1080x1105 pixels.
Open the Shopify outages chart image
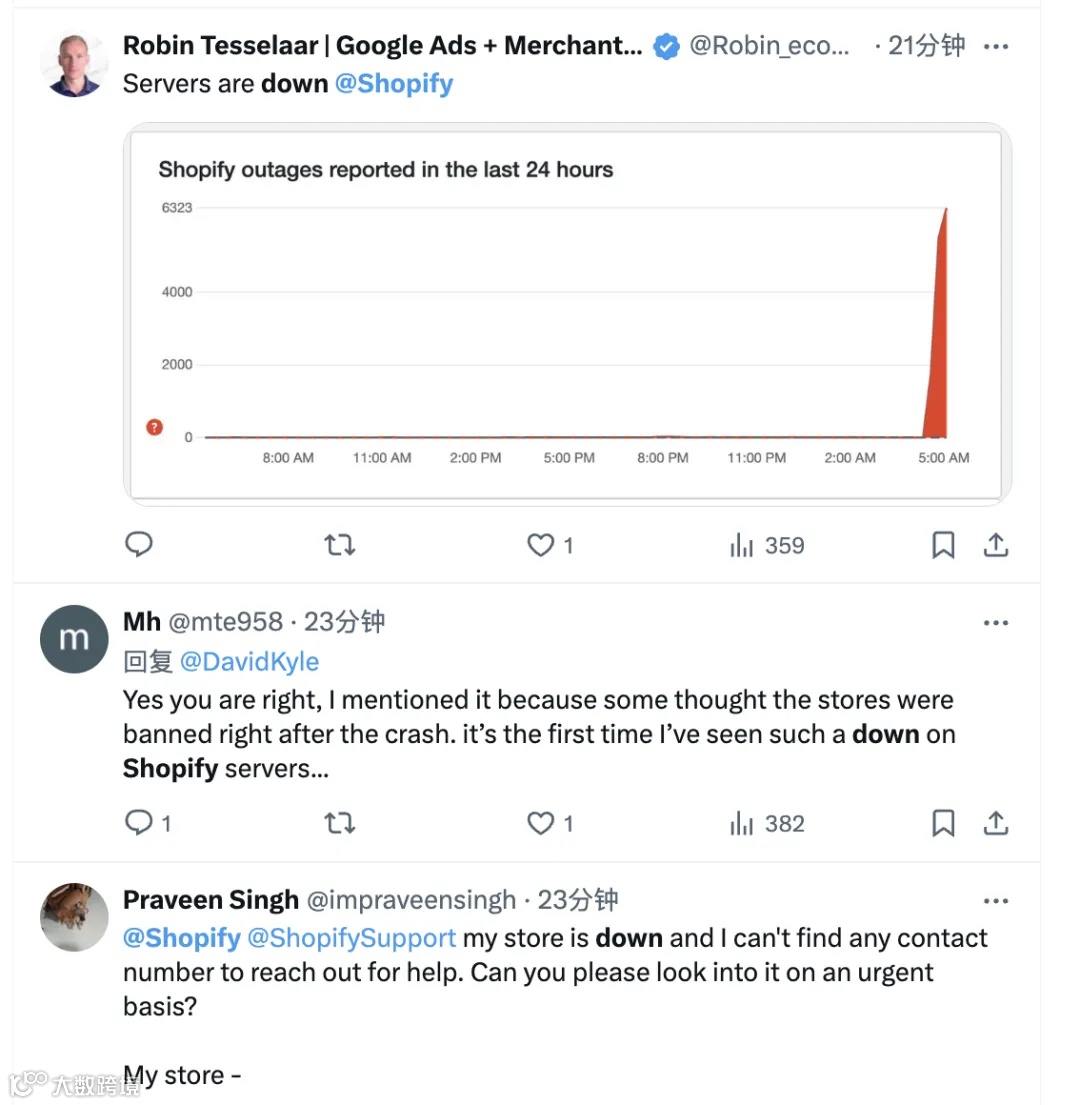pos(567,314)
